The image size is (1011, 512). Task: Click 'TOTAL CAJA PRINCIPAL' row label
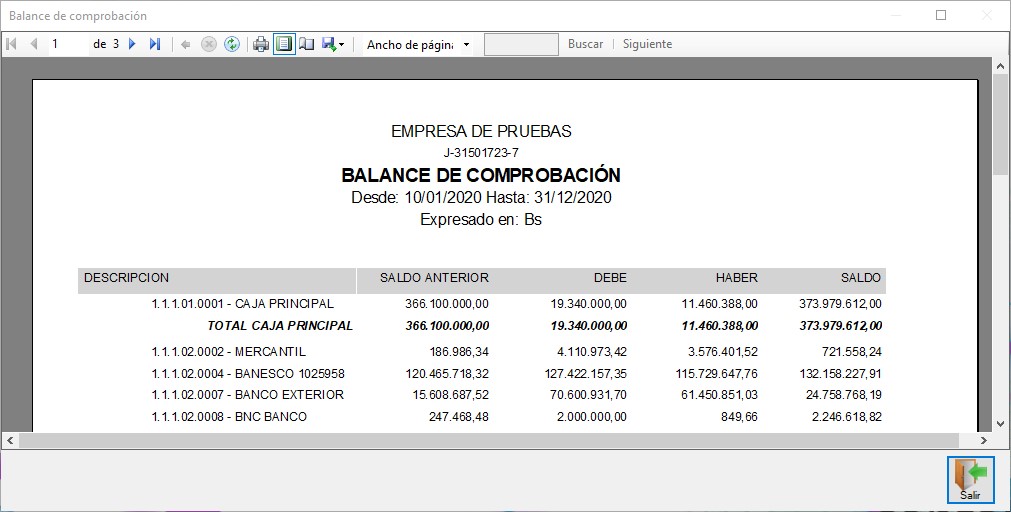(x=280, y=326)
